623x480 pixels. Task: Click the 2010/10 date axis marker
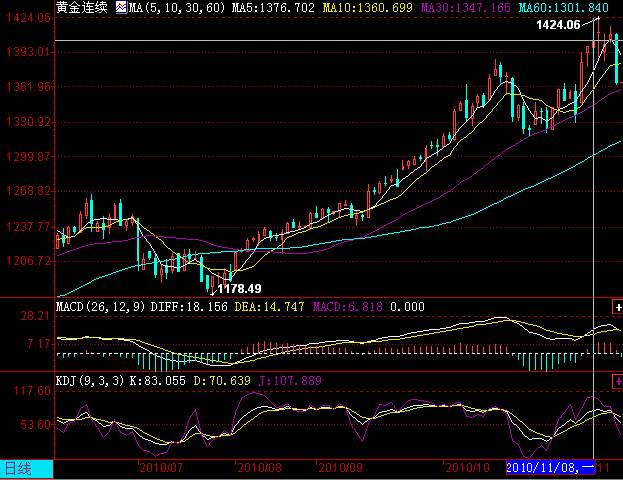[467, 468]
